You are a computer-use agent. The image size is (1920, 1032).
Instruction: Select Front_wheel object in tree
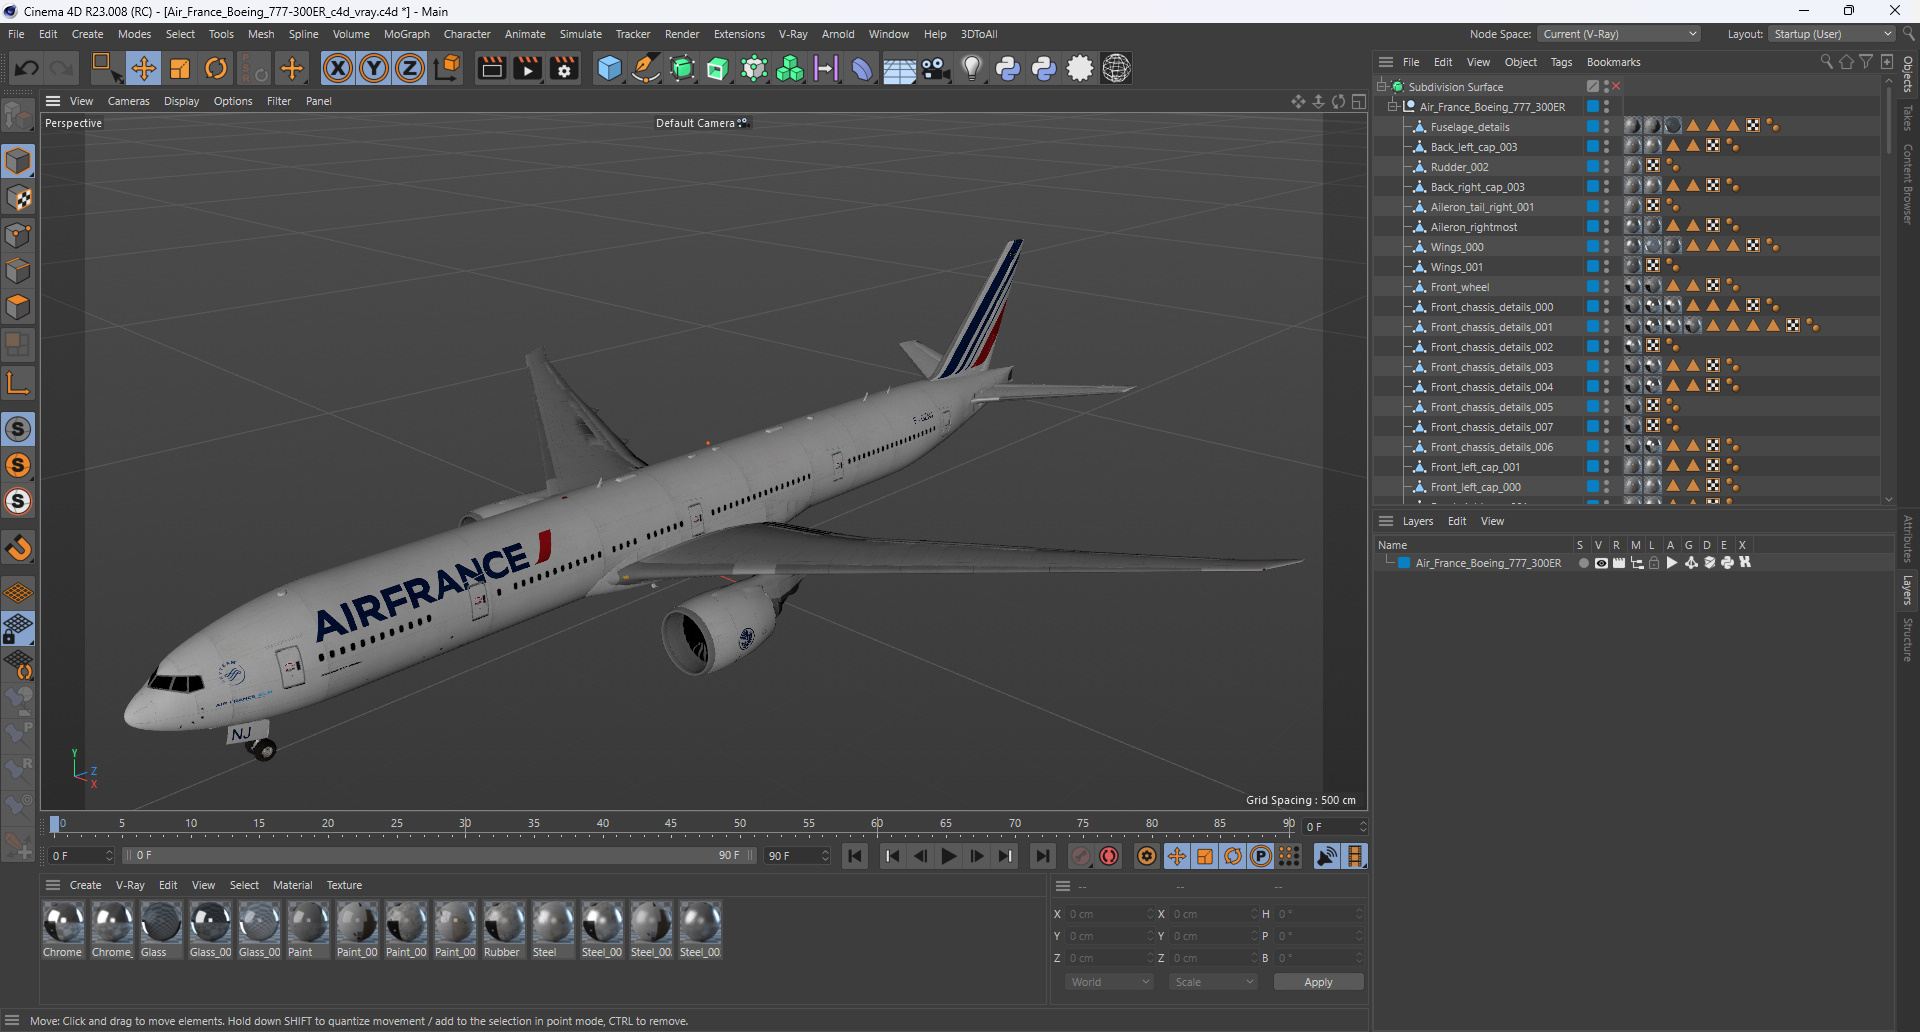[1459, 287]
